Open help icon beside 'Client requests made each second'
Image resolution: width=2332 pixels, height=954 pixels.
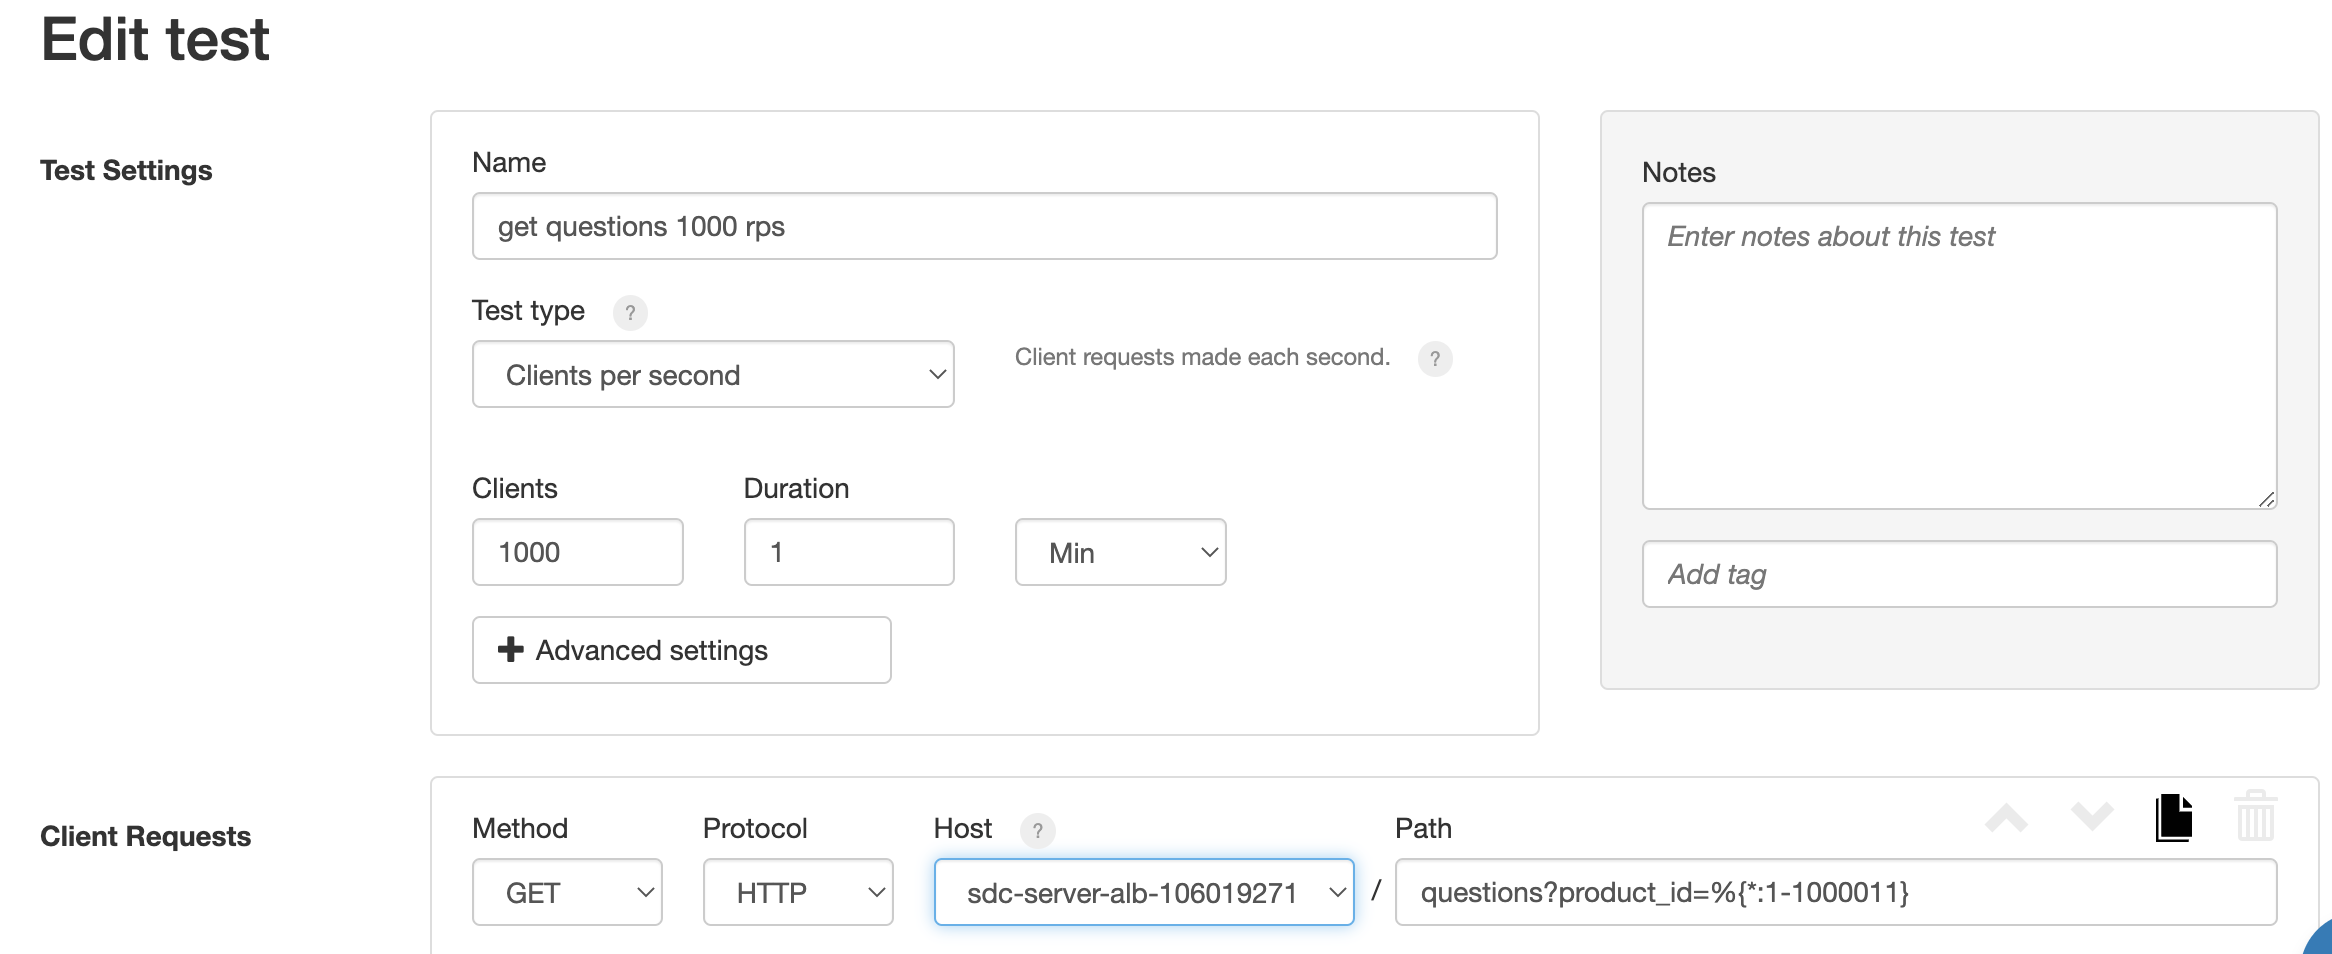click(1435, 359)
